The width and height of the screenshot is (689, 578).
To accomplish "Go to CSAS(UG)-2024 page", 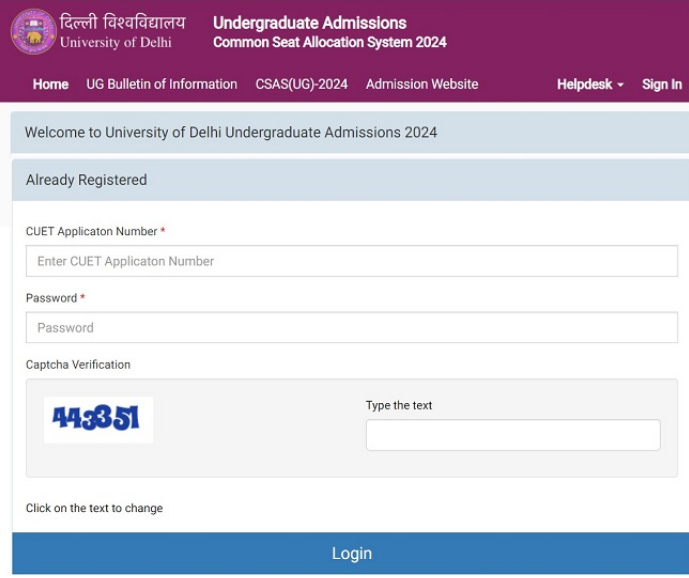I will (301, 84).
